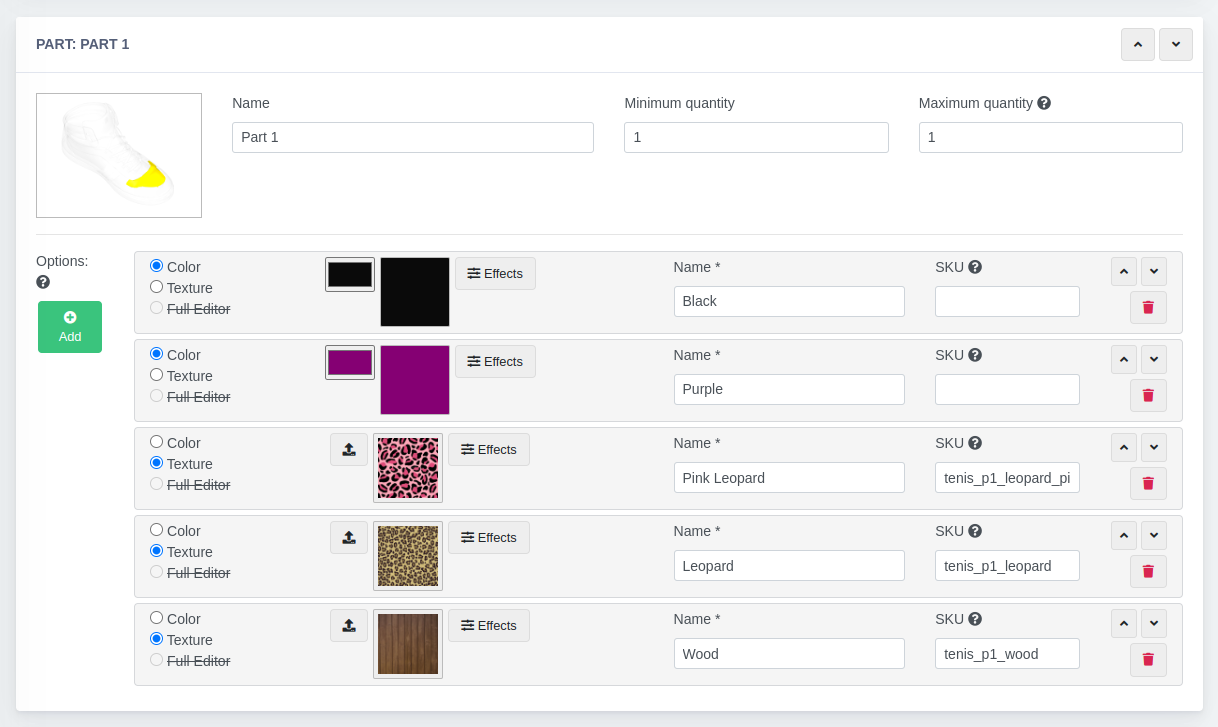Move Leopard option up

(1124, 535)
